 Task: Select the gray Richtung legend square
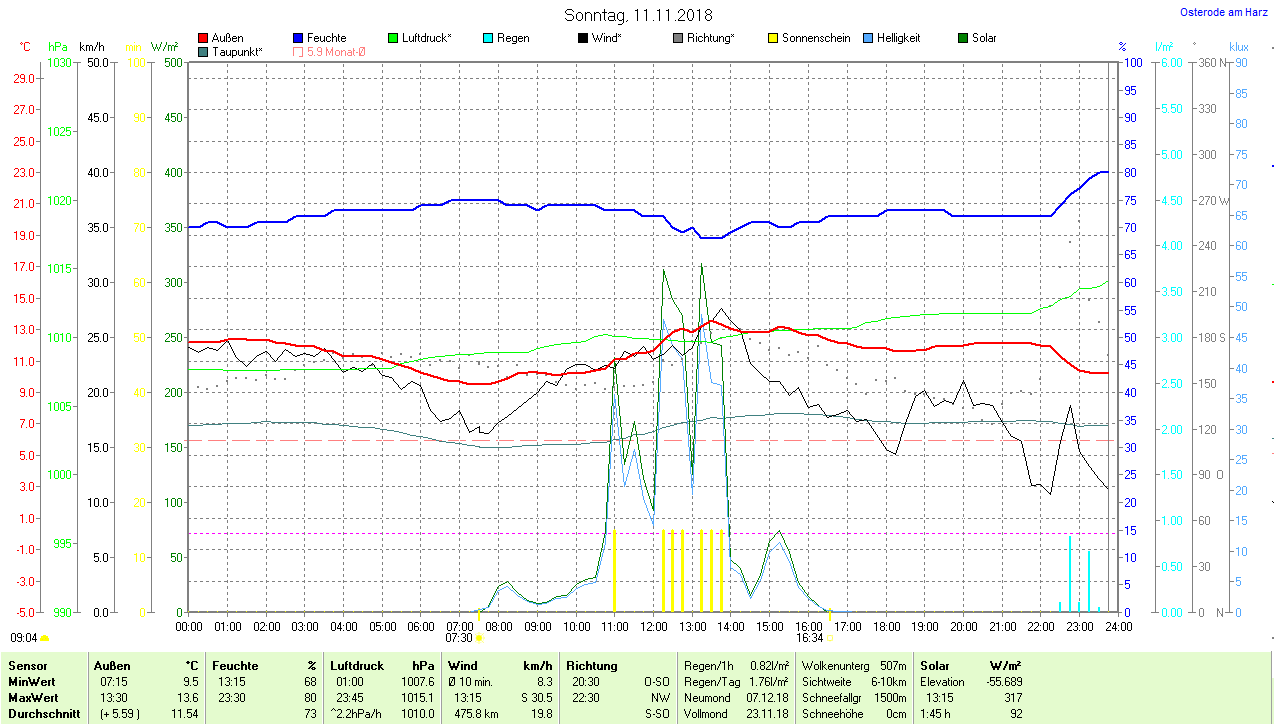click(x=678, y=38)
